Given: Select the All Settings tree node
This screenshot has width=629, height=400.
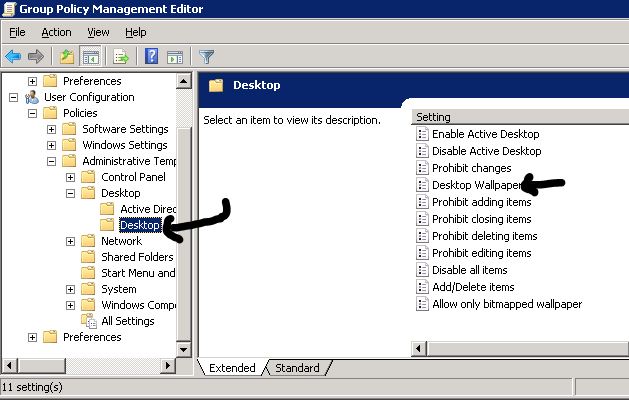Looking at the screenshot, I should point(127,321).
